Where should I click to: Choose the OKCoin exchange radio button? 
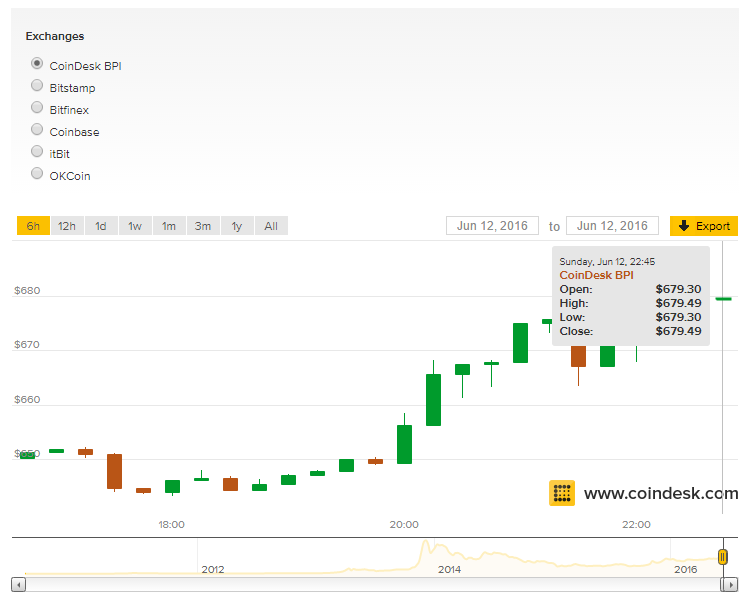37,173
